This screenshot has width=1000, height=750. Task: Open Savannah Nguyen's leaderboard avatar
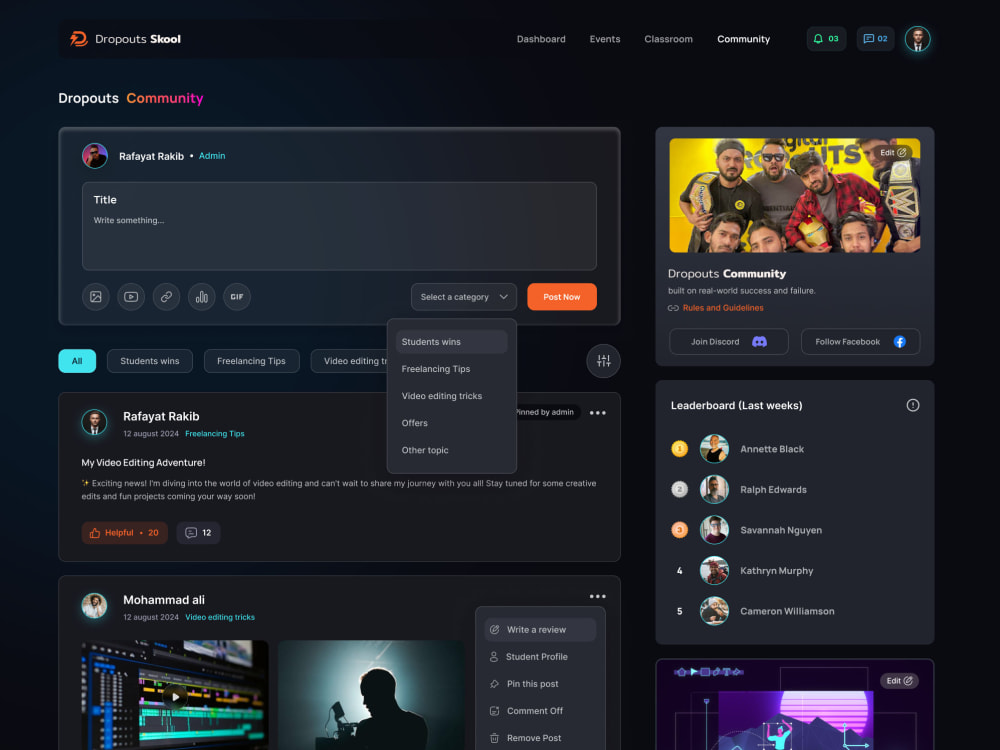point(714,530)
